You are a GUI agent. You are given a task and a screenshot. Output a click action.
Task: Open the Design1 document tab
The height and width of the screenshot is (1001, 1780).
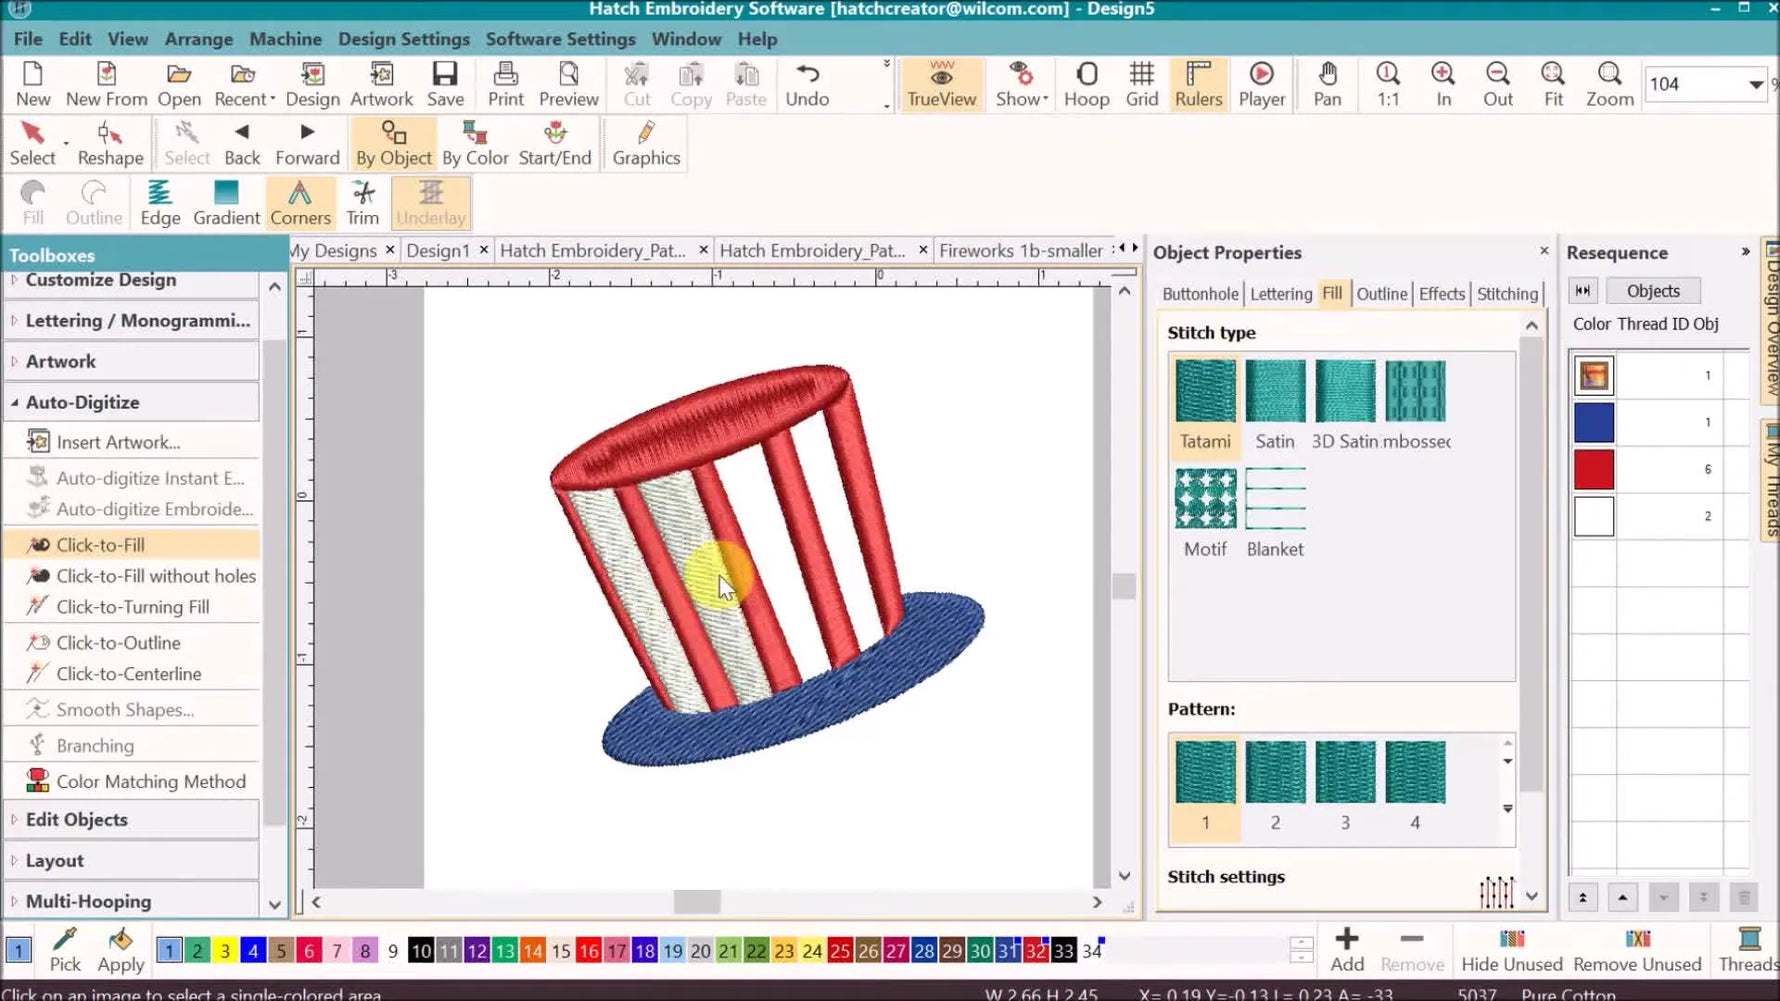tap(437, 250)
